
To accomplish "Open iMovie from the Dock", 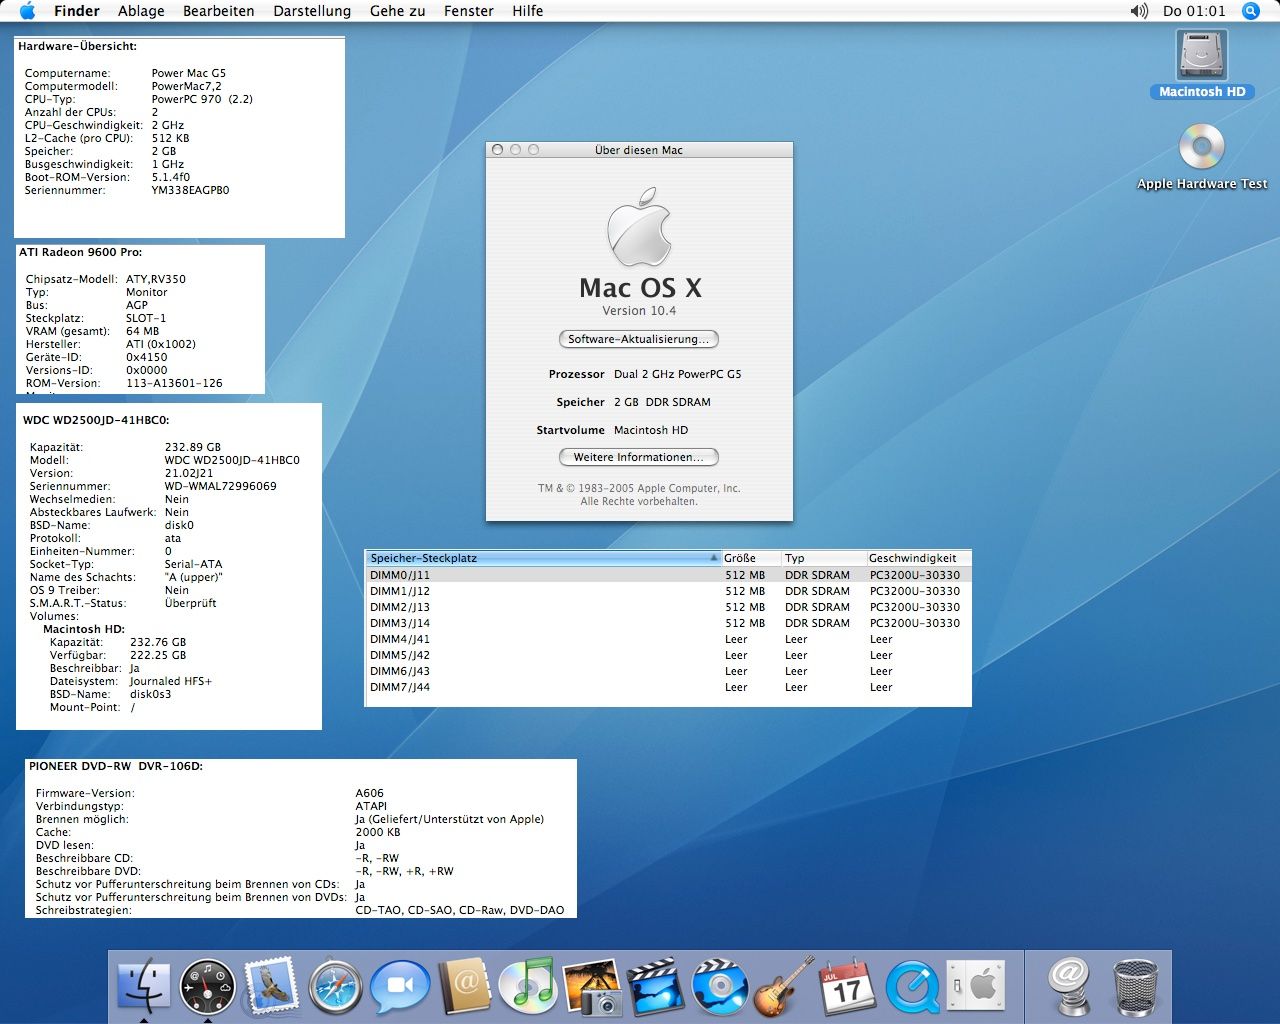I will click(x=655, y=986).
